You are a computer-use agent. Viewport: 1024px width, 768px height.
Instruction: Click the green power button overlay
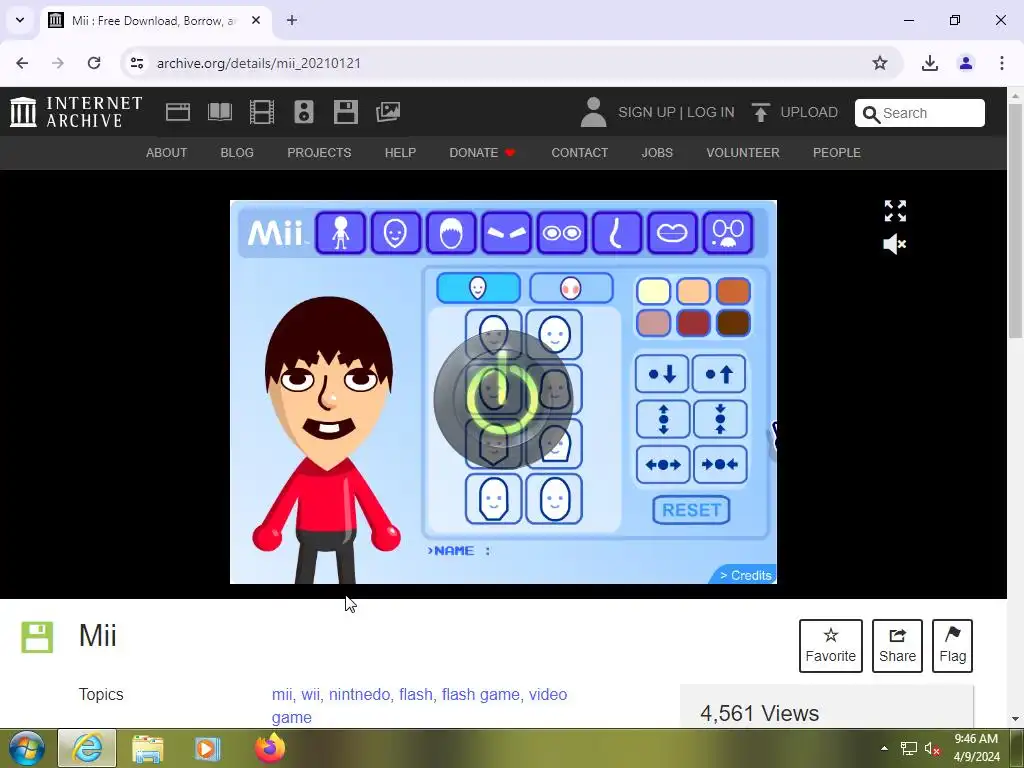[503, 398]
